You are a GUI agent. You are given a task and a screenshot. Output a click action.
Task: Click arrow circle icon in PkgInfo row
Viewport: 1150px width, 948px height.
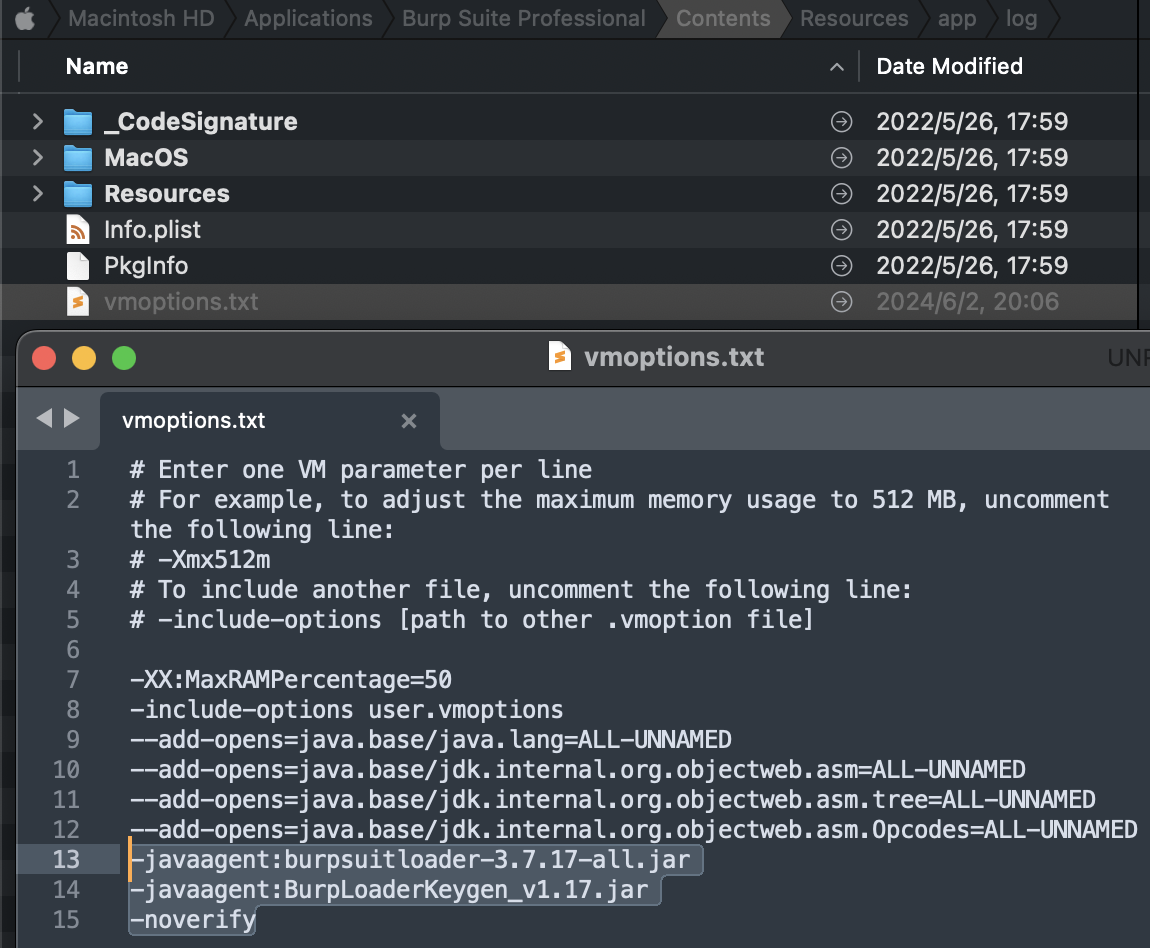[x=841, y=265]
